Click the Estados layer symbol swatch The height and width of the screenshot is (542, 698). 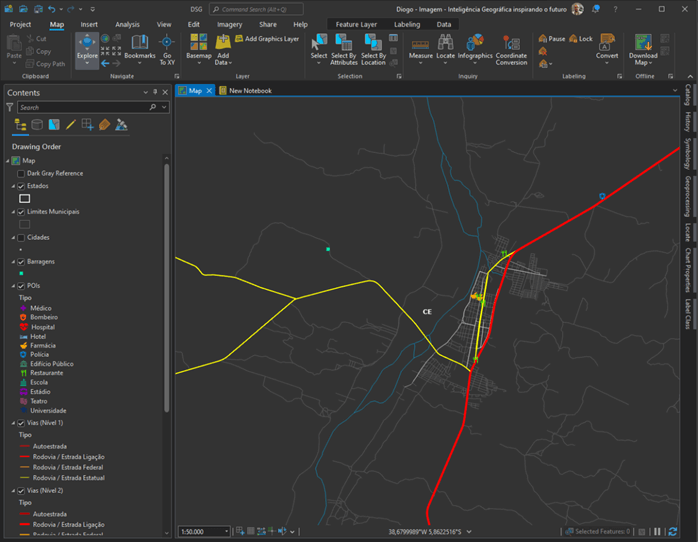(x=25, y=198)
